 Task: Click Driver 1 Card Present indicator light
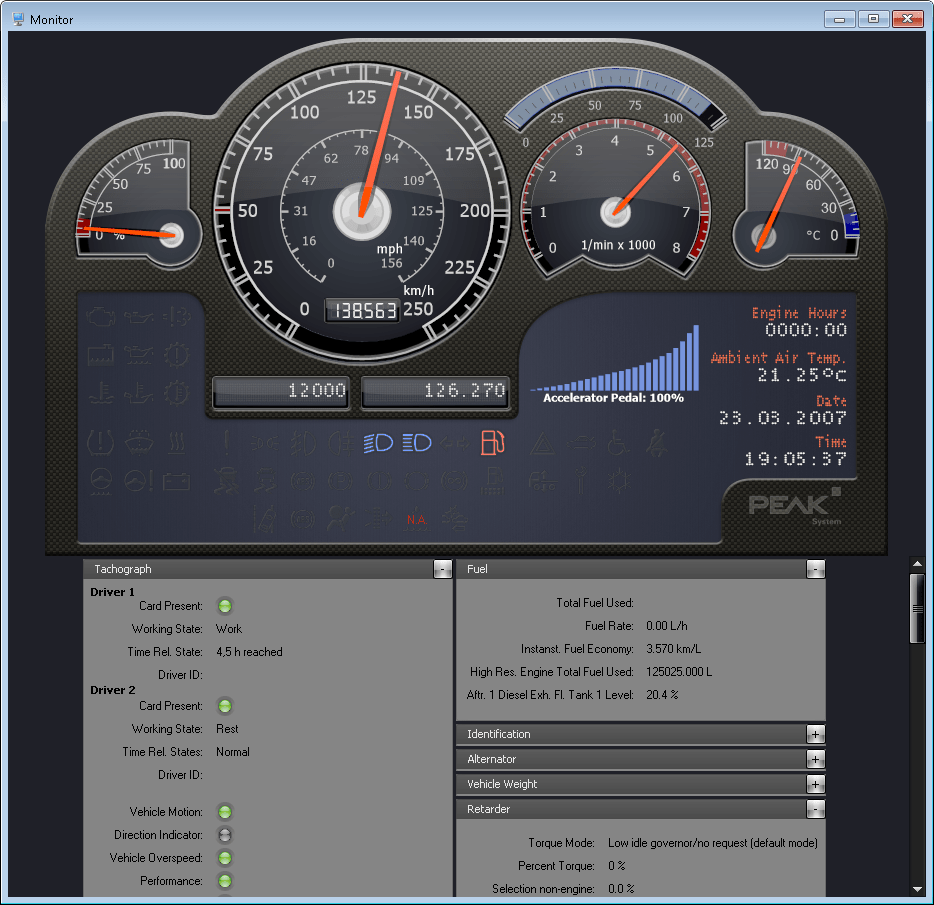[225, 606]
